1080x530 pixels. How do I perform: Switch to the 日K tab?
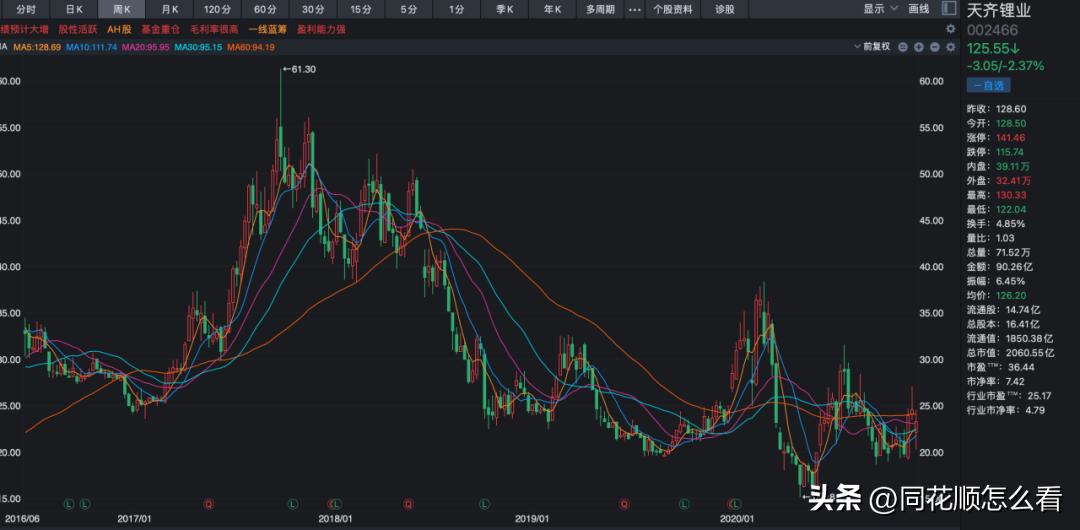click(73, 9)
